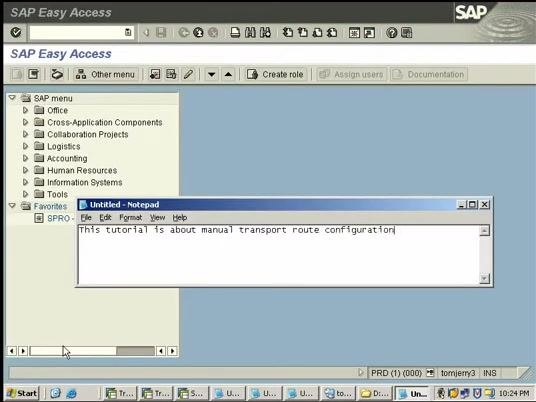The image size is (536, 402).
Task: Click the green Enter checkmark icon
Action: (16, 33)
